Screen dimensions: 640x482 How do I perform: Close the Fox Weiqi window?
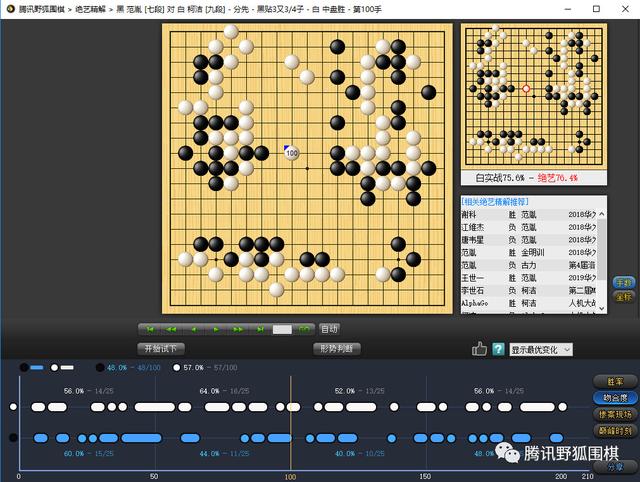tap(625, 9)
